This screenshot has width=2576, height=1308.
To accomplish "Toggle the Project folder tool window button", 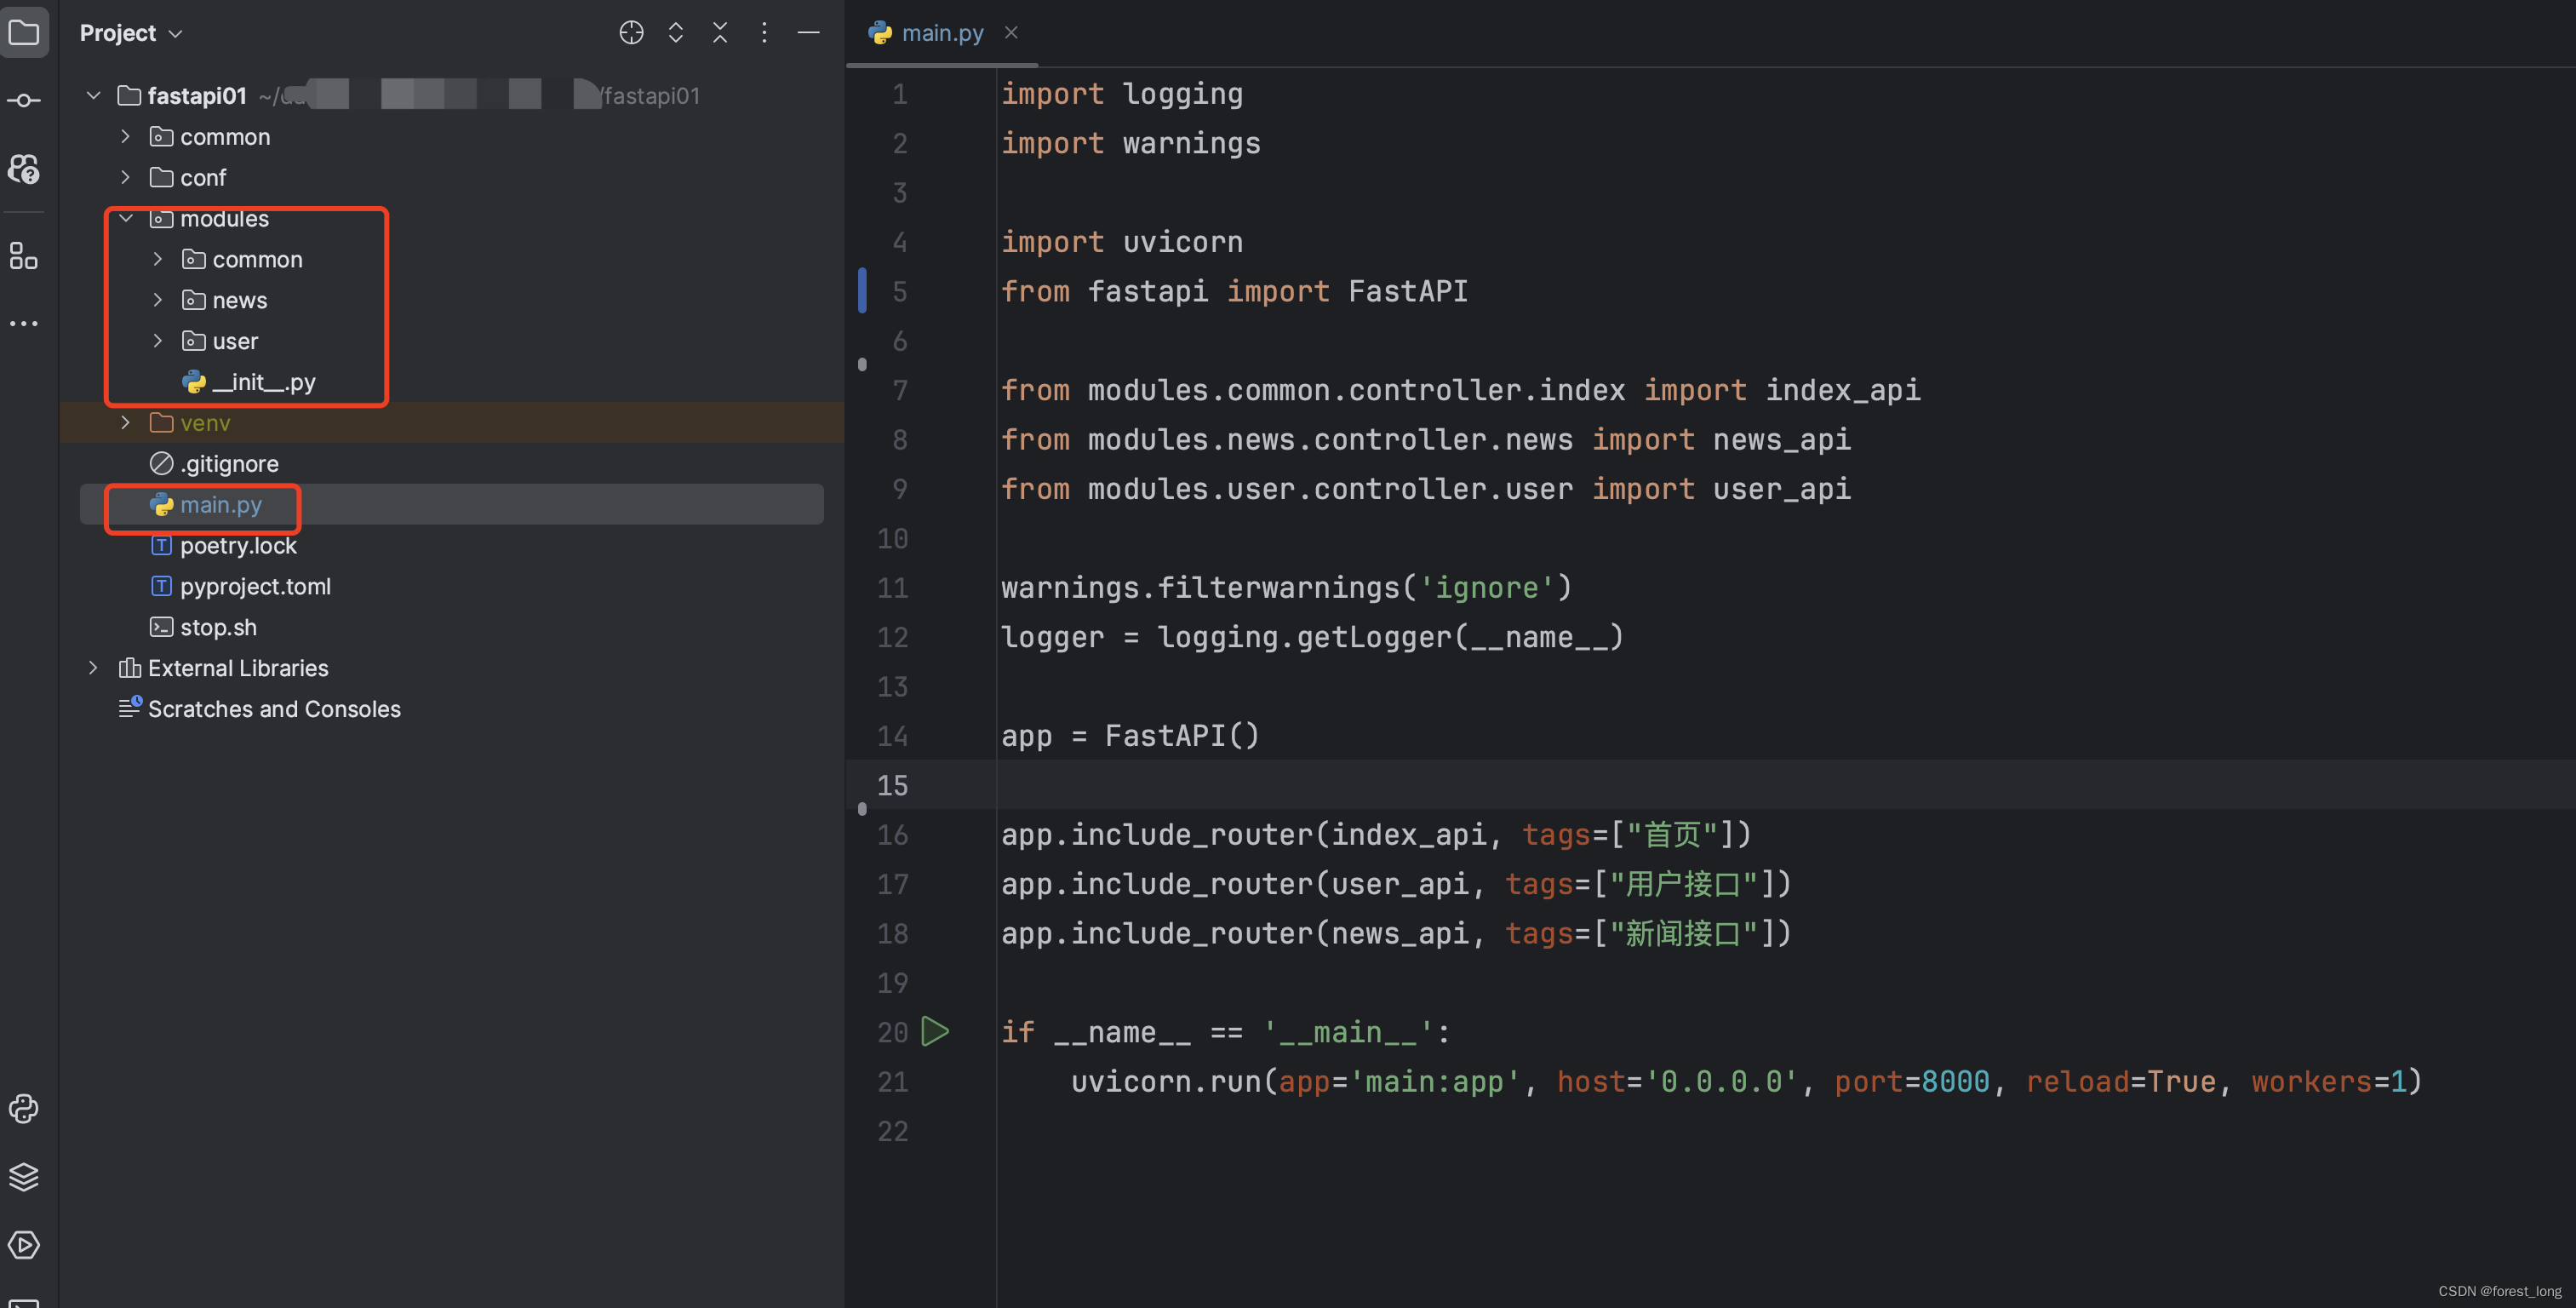I will click(x=24, y=33).
